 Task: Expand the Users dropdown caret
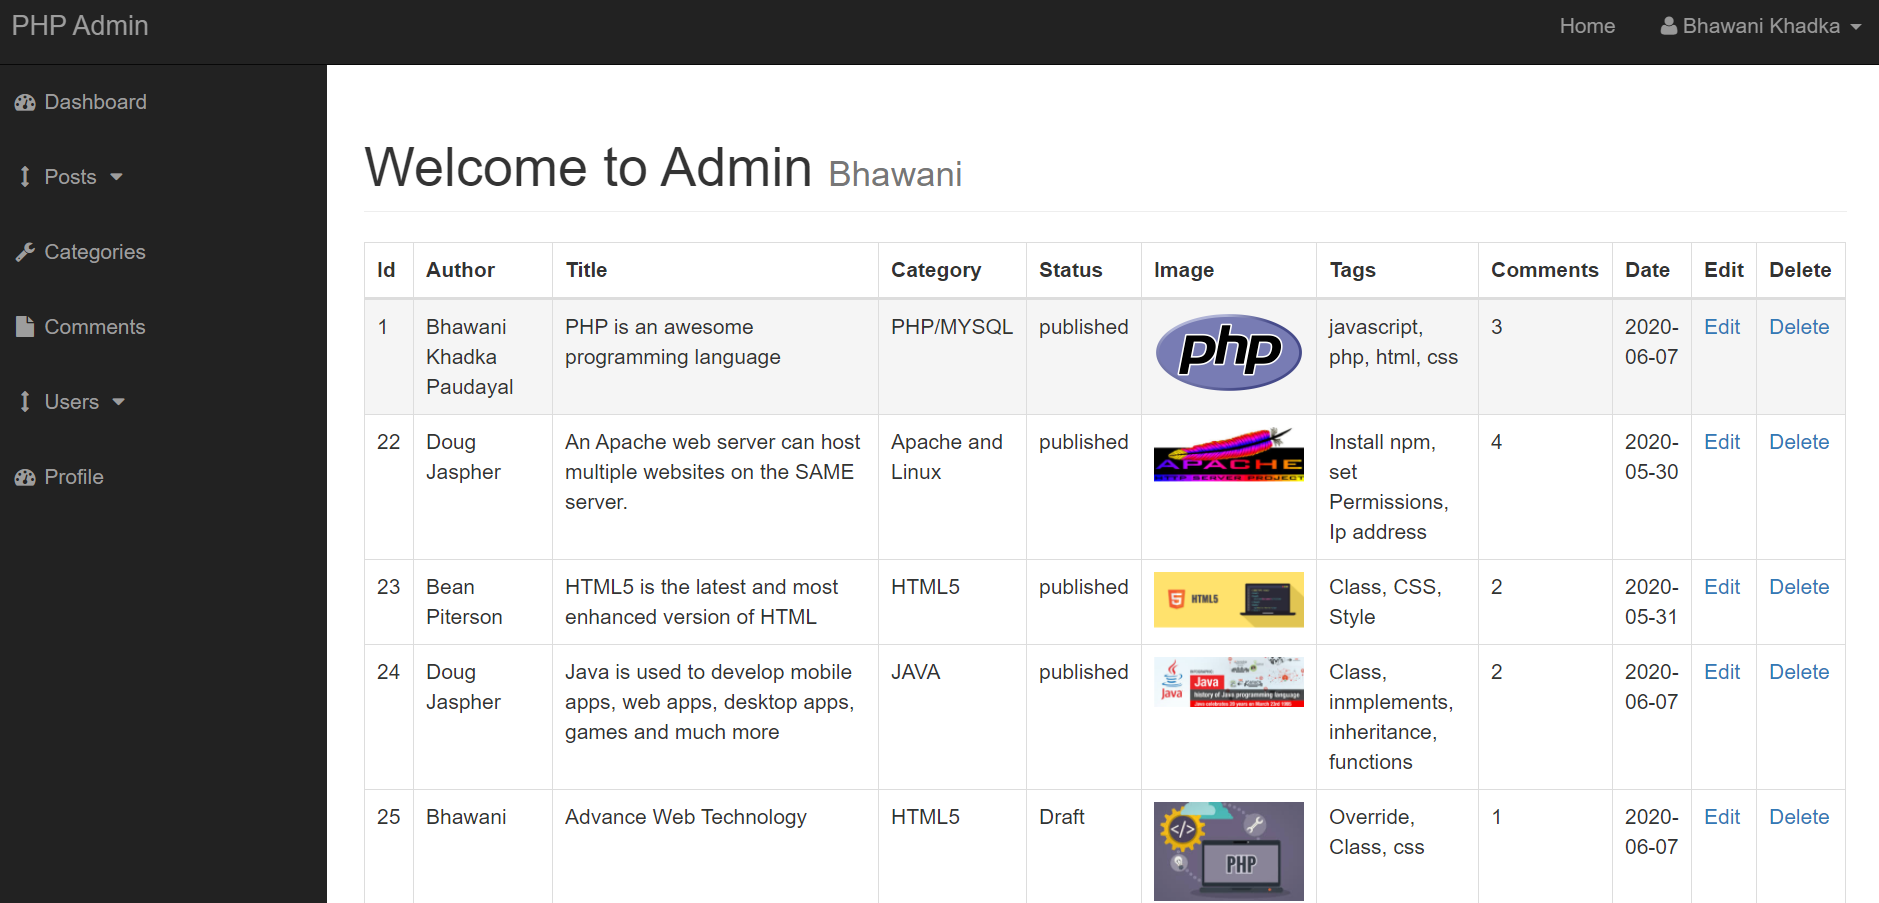(x=119, y=402)
